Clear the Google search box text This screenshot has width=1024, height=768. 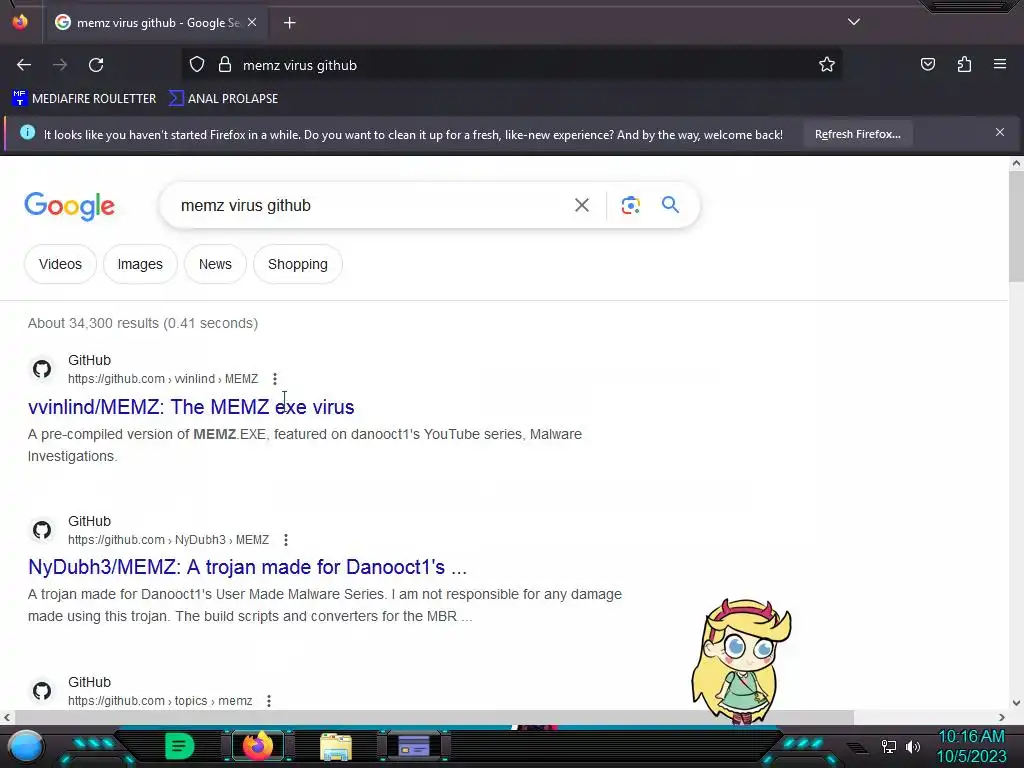click(581, 205)
